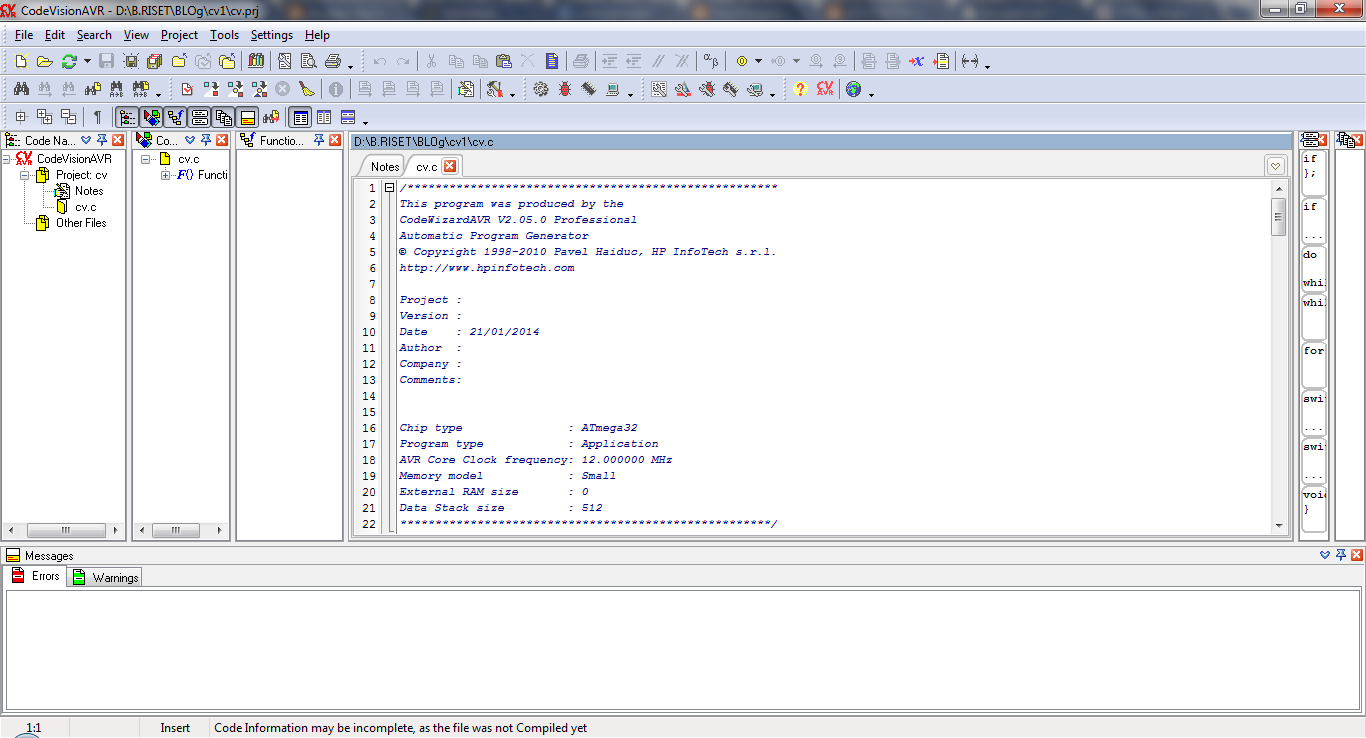Collapse the Project: cv tree node

(24, 175)
